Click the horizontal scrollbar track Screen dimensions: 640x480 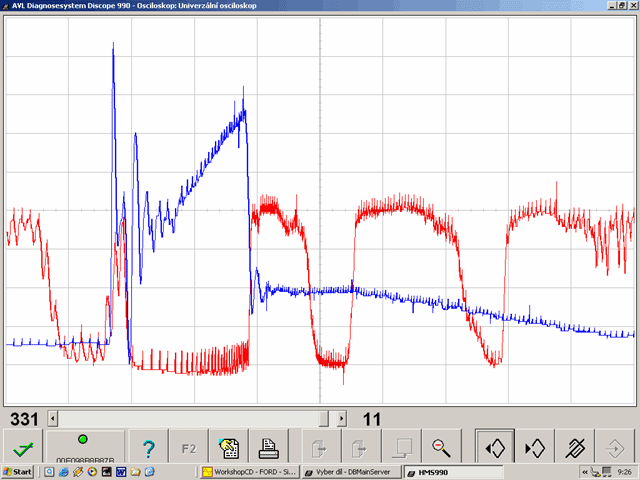coord(188,419)
